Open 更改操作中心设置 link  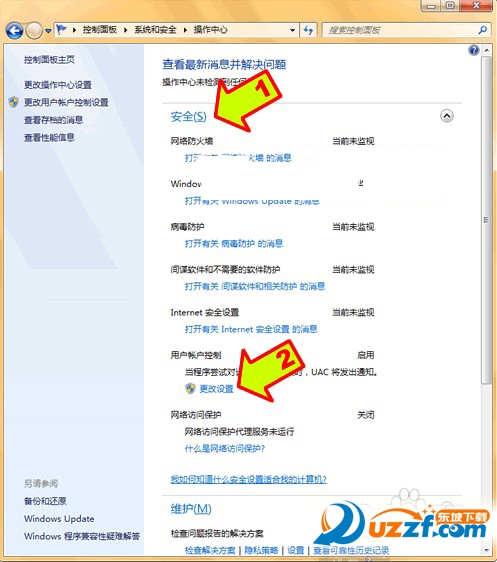point(58,85)
